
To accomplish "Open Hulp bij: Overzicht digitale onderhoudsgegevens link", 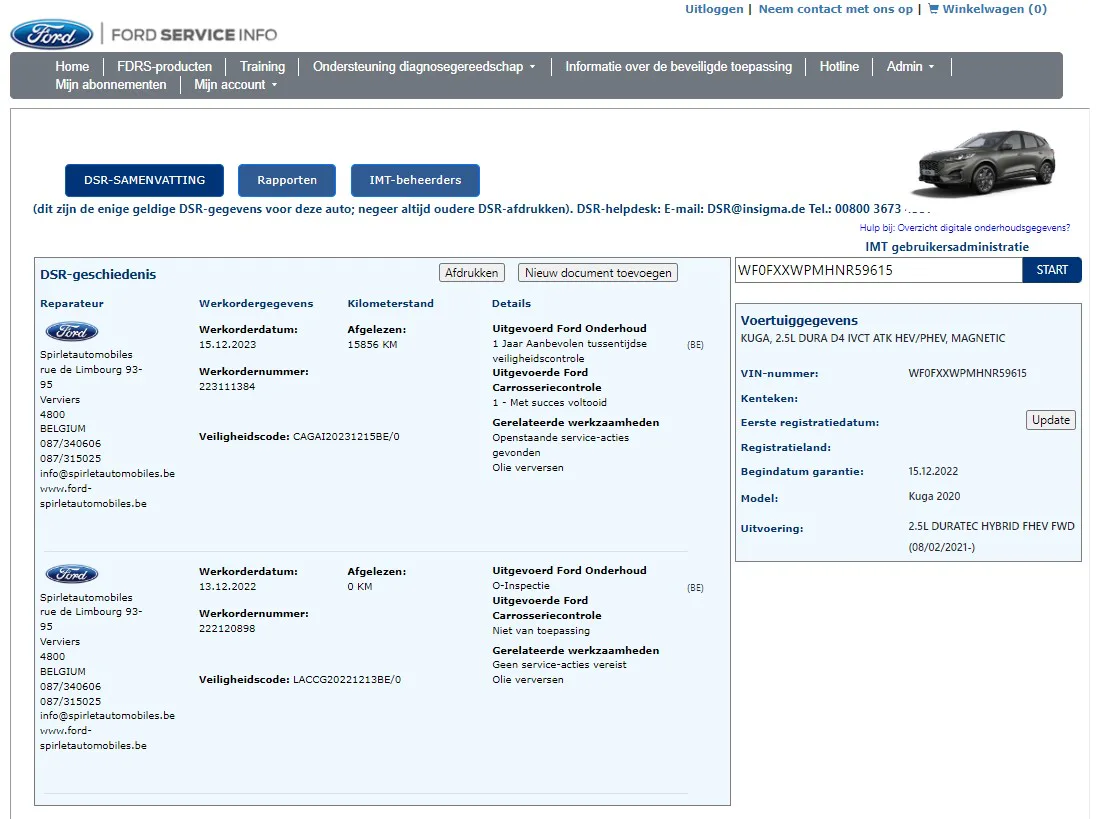I will (x=965, y=228).
